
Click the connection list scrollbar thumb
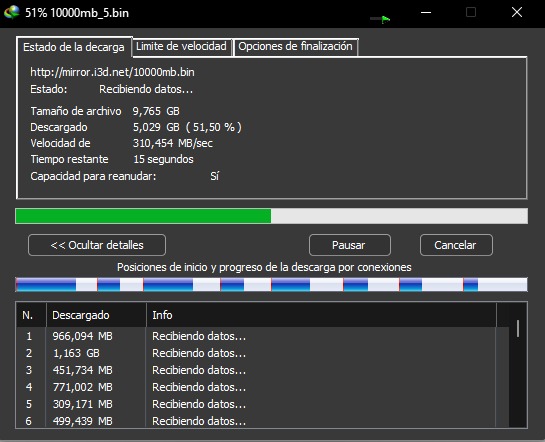518,328
